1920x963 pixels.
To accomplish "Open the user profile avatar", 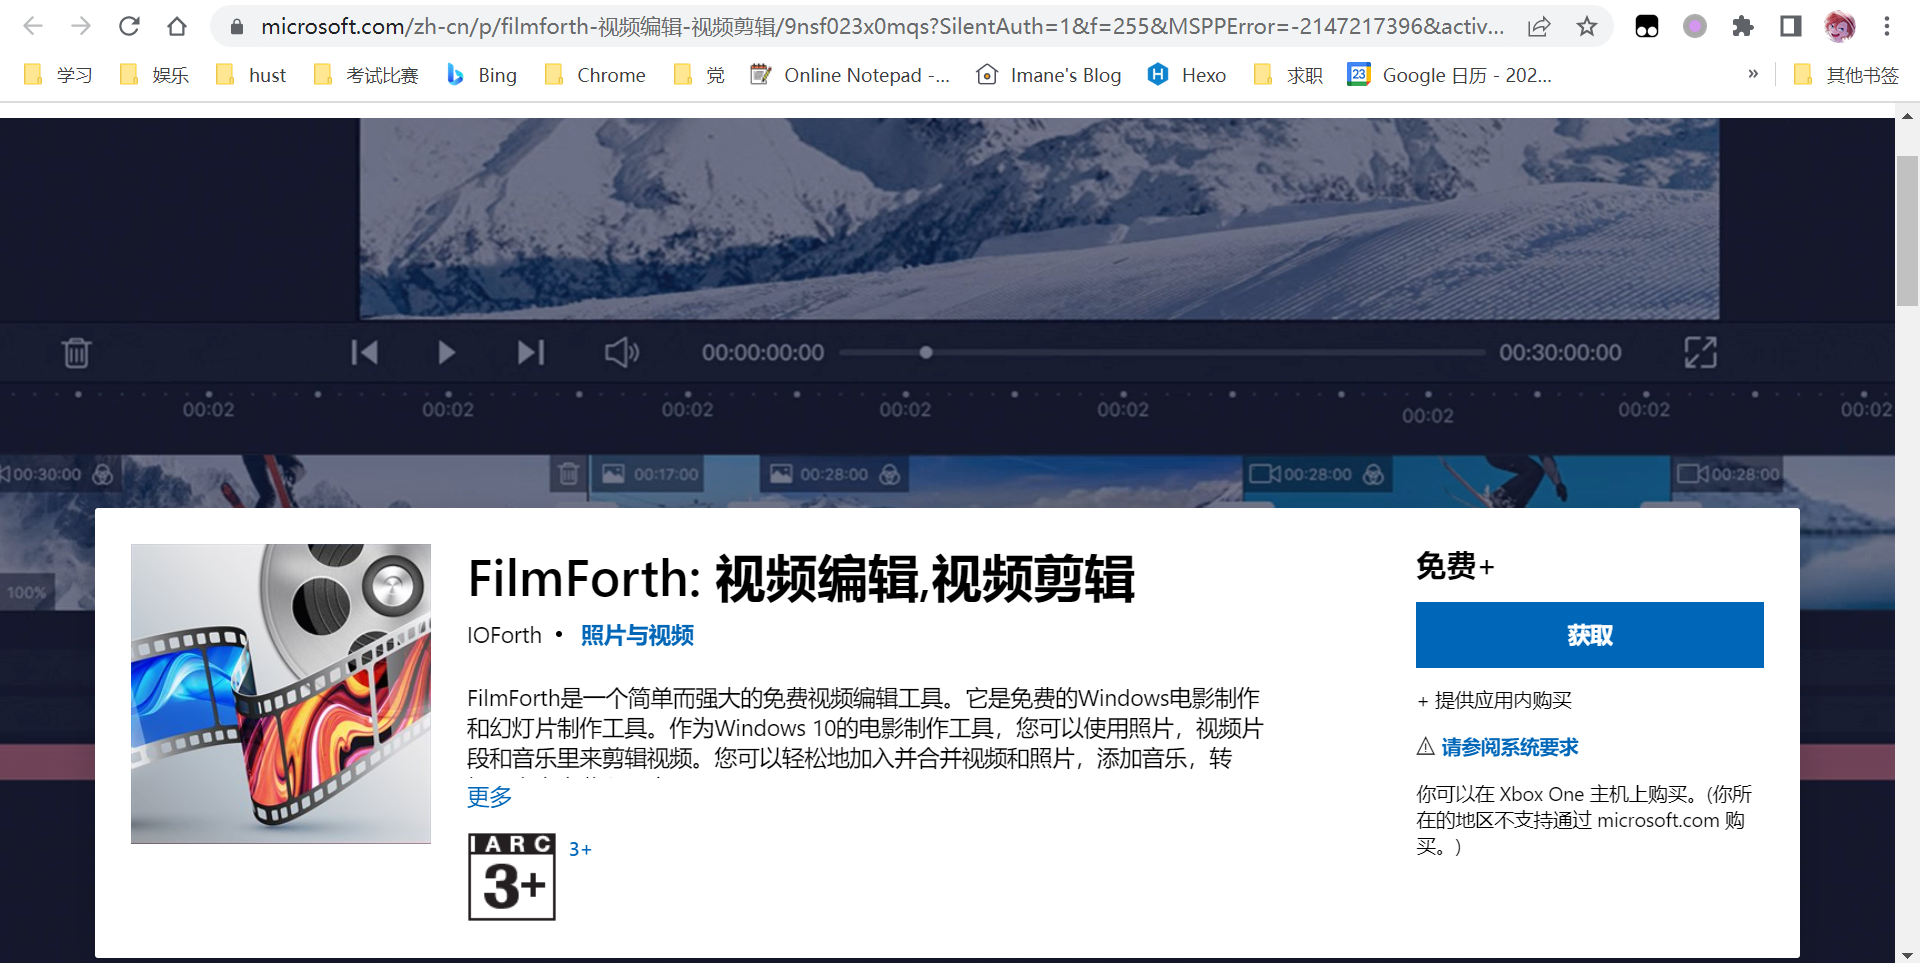I will 1840,27.
